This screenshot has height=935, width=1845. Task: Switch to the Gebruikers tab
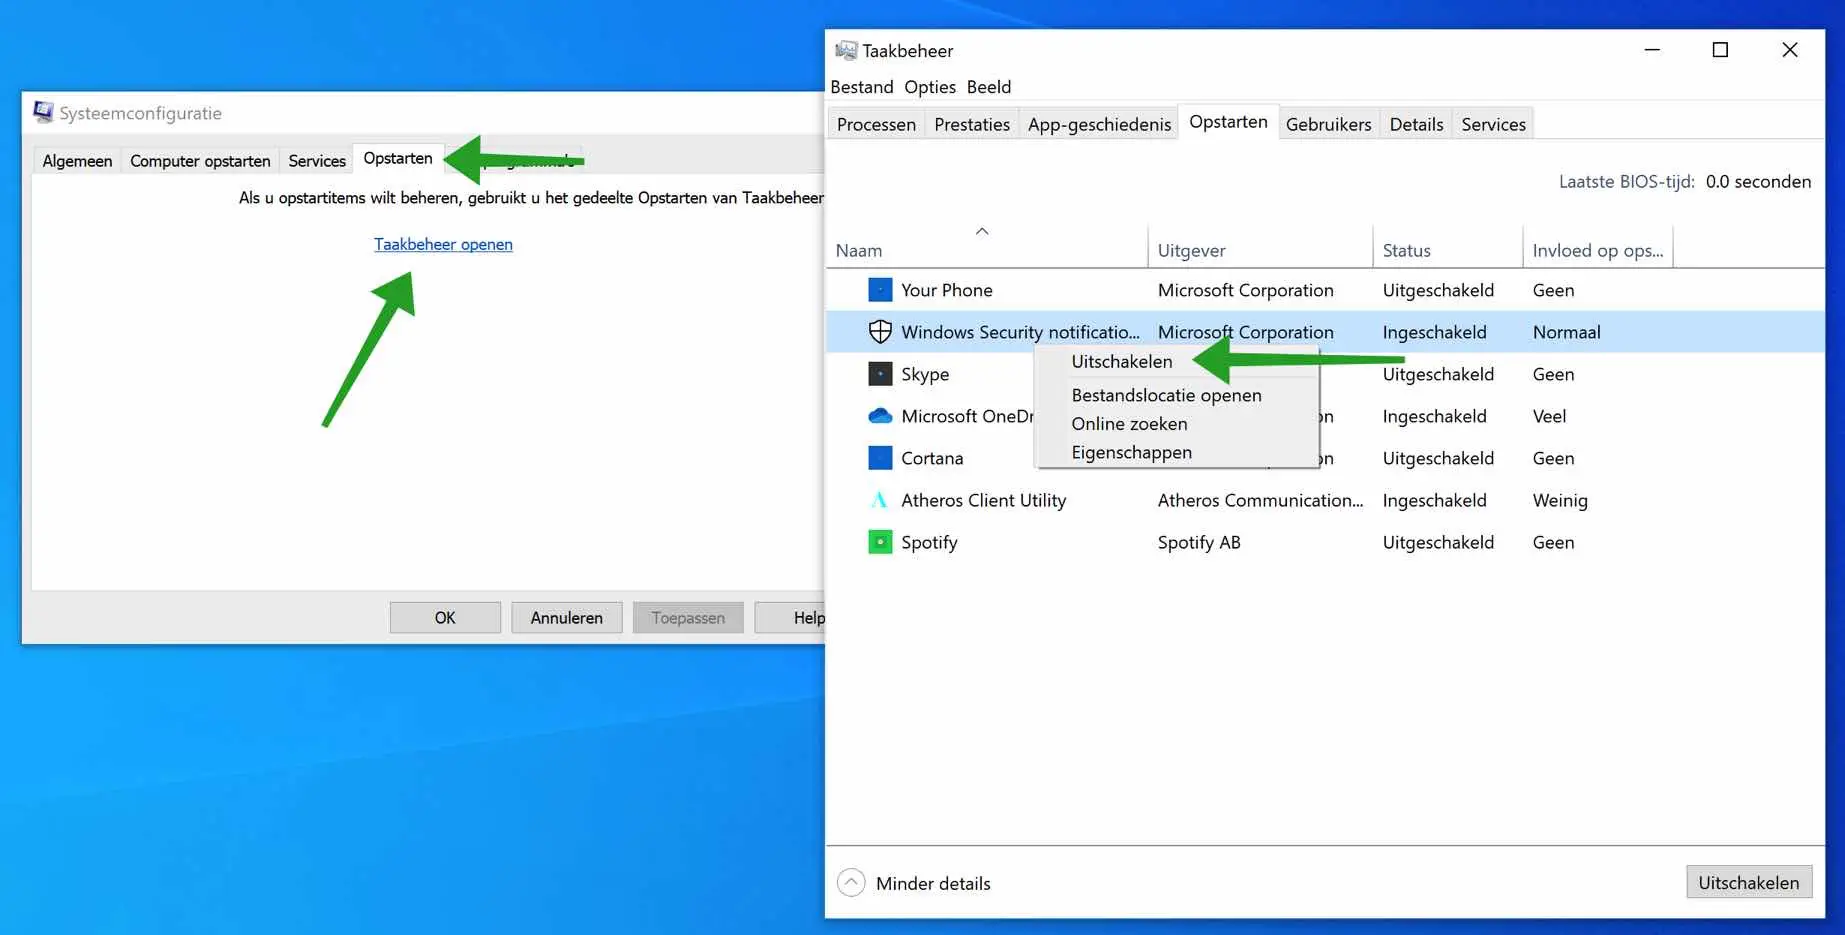1328,124
